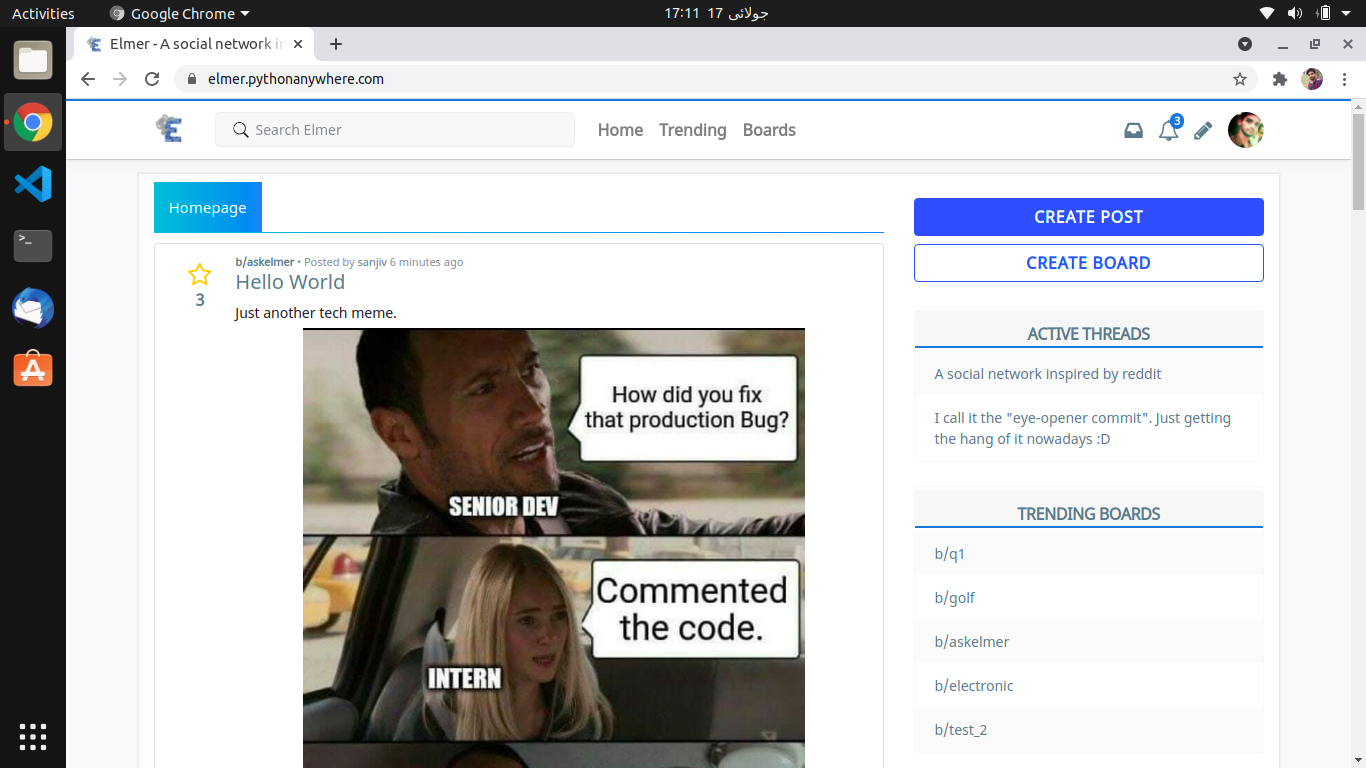The width and height of the screenshot is (1366, 768).
Task: Open the eye-opener commit thread
Action: pos(1083,428)
